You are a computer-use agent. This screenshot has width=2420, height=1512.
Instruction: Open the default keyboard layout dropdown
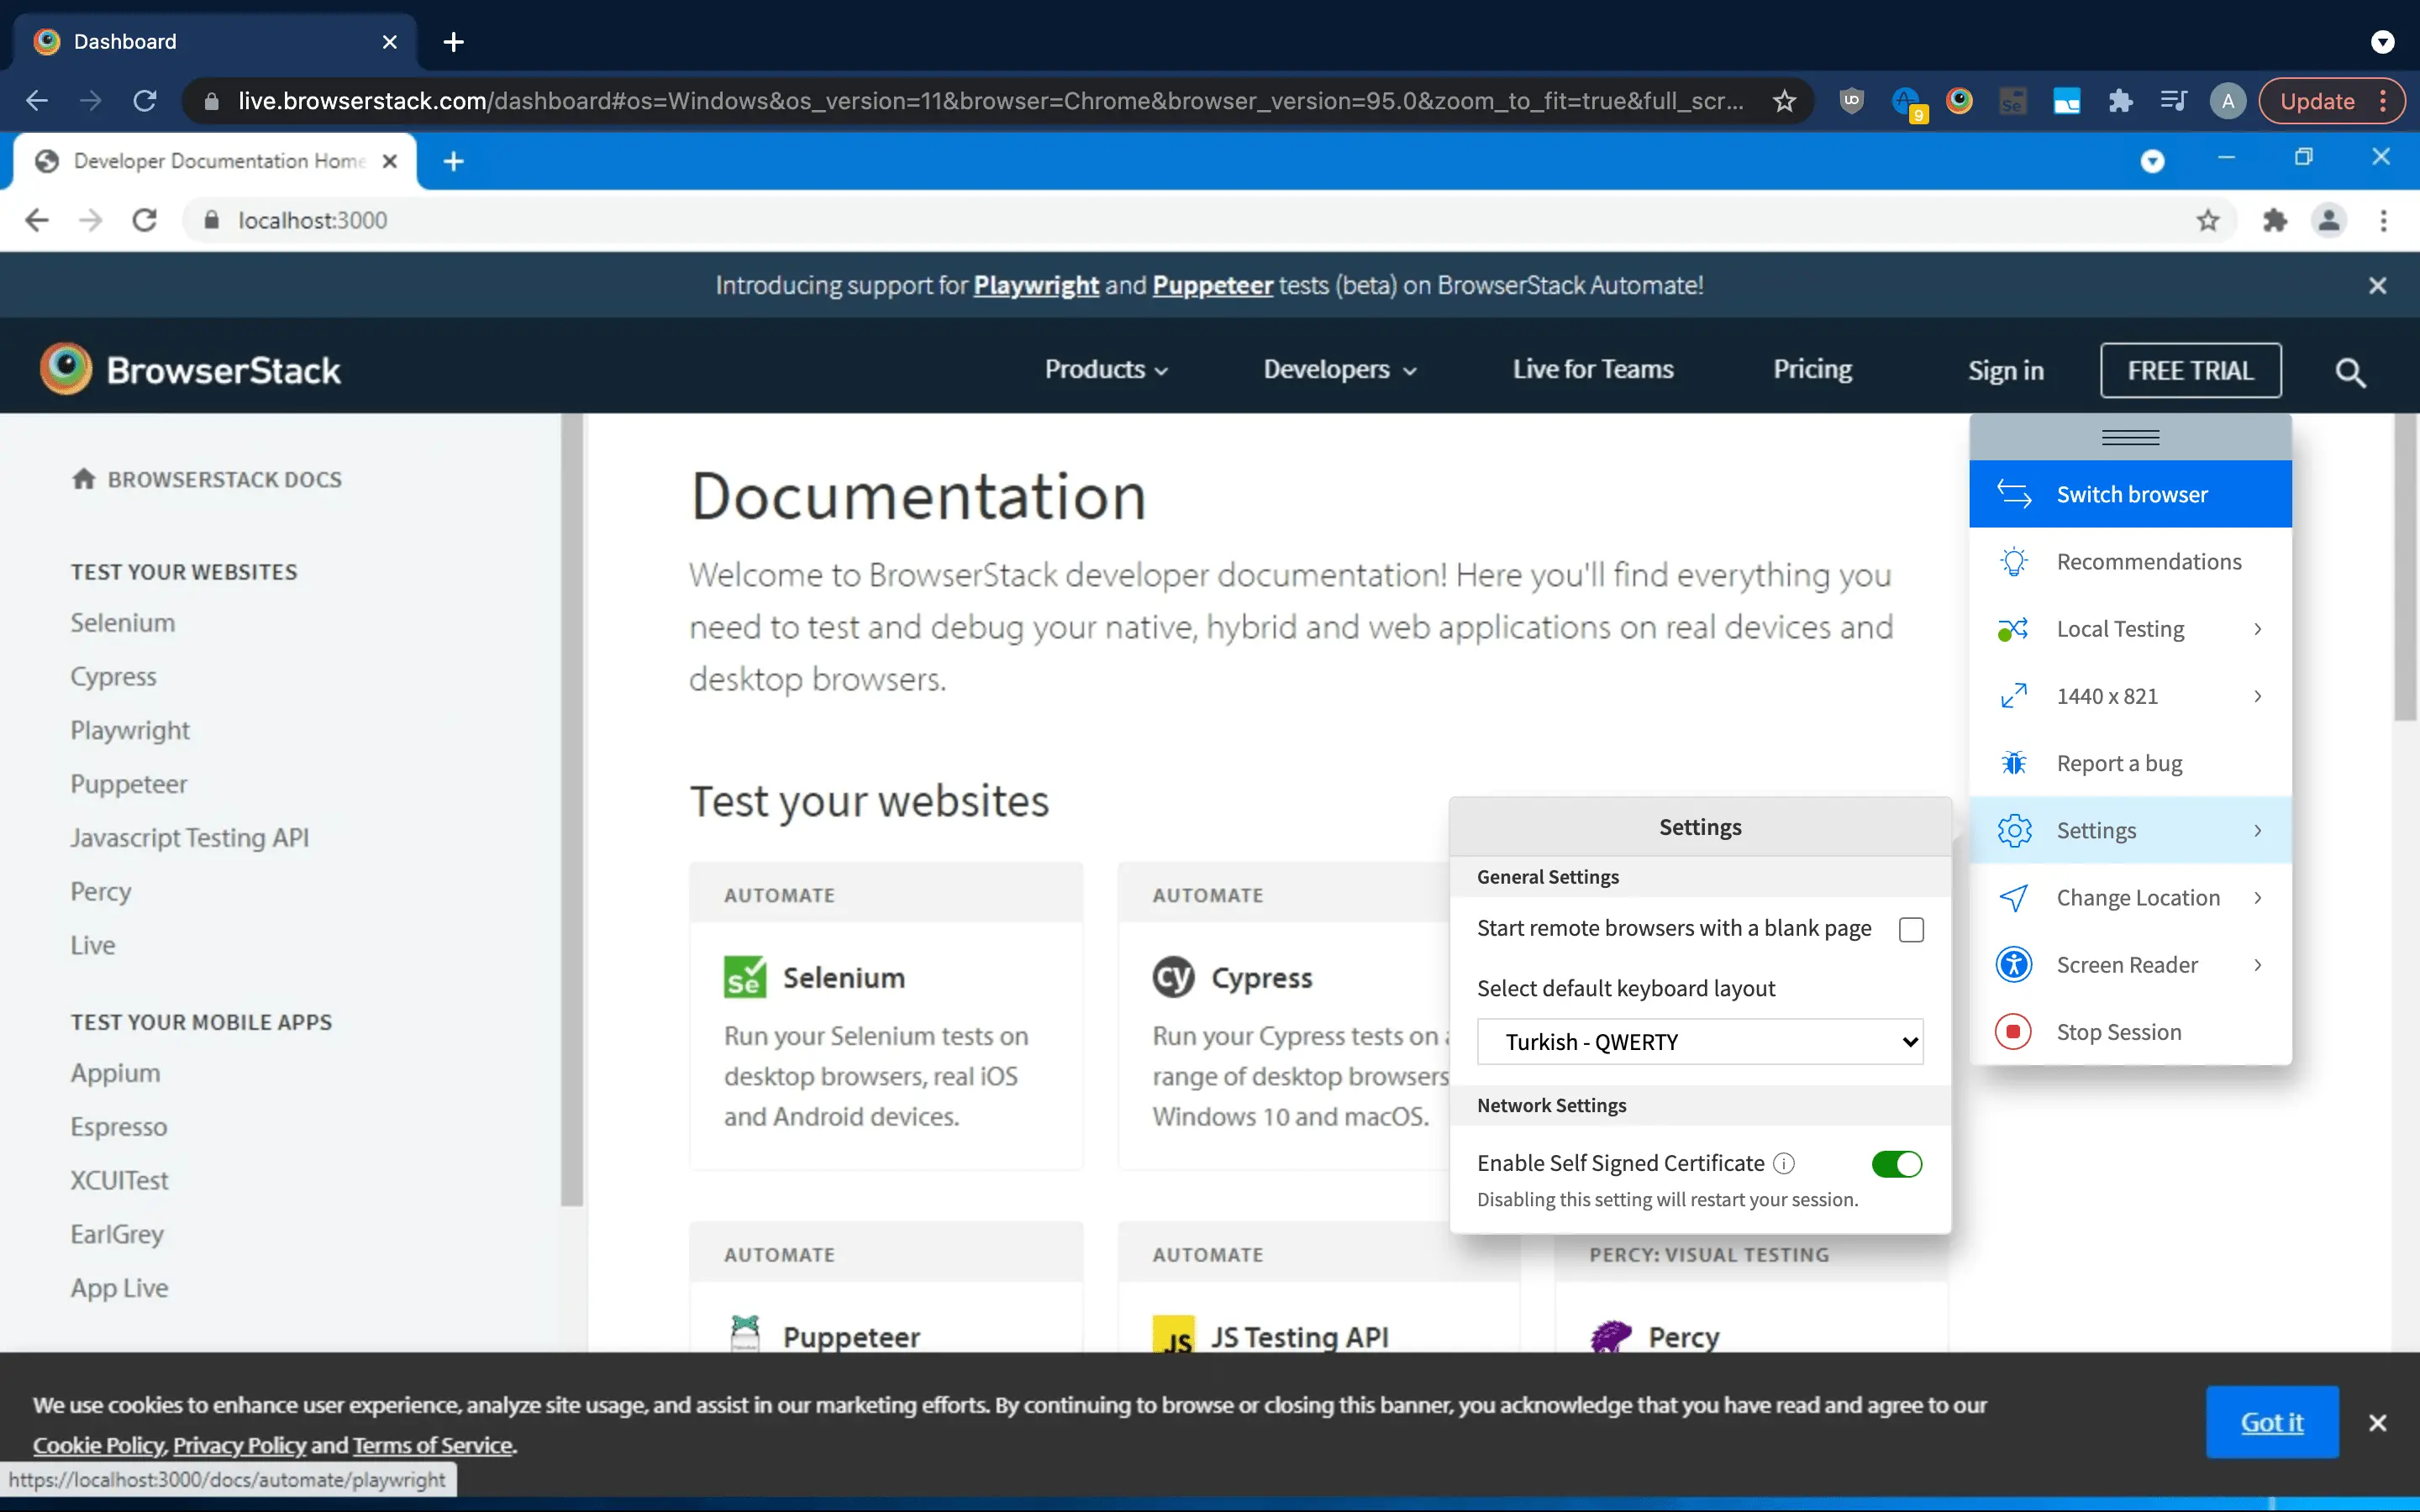click(x=1699, y=1042)
